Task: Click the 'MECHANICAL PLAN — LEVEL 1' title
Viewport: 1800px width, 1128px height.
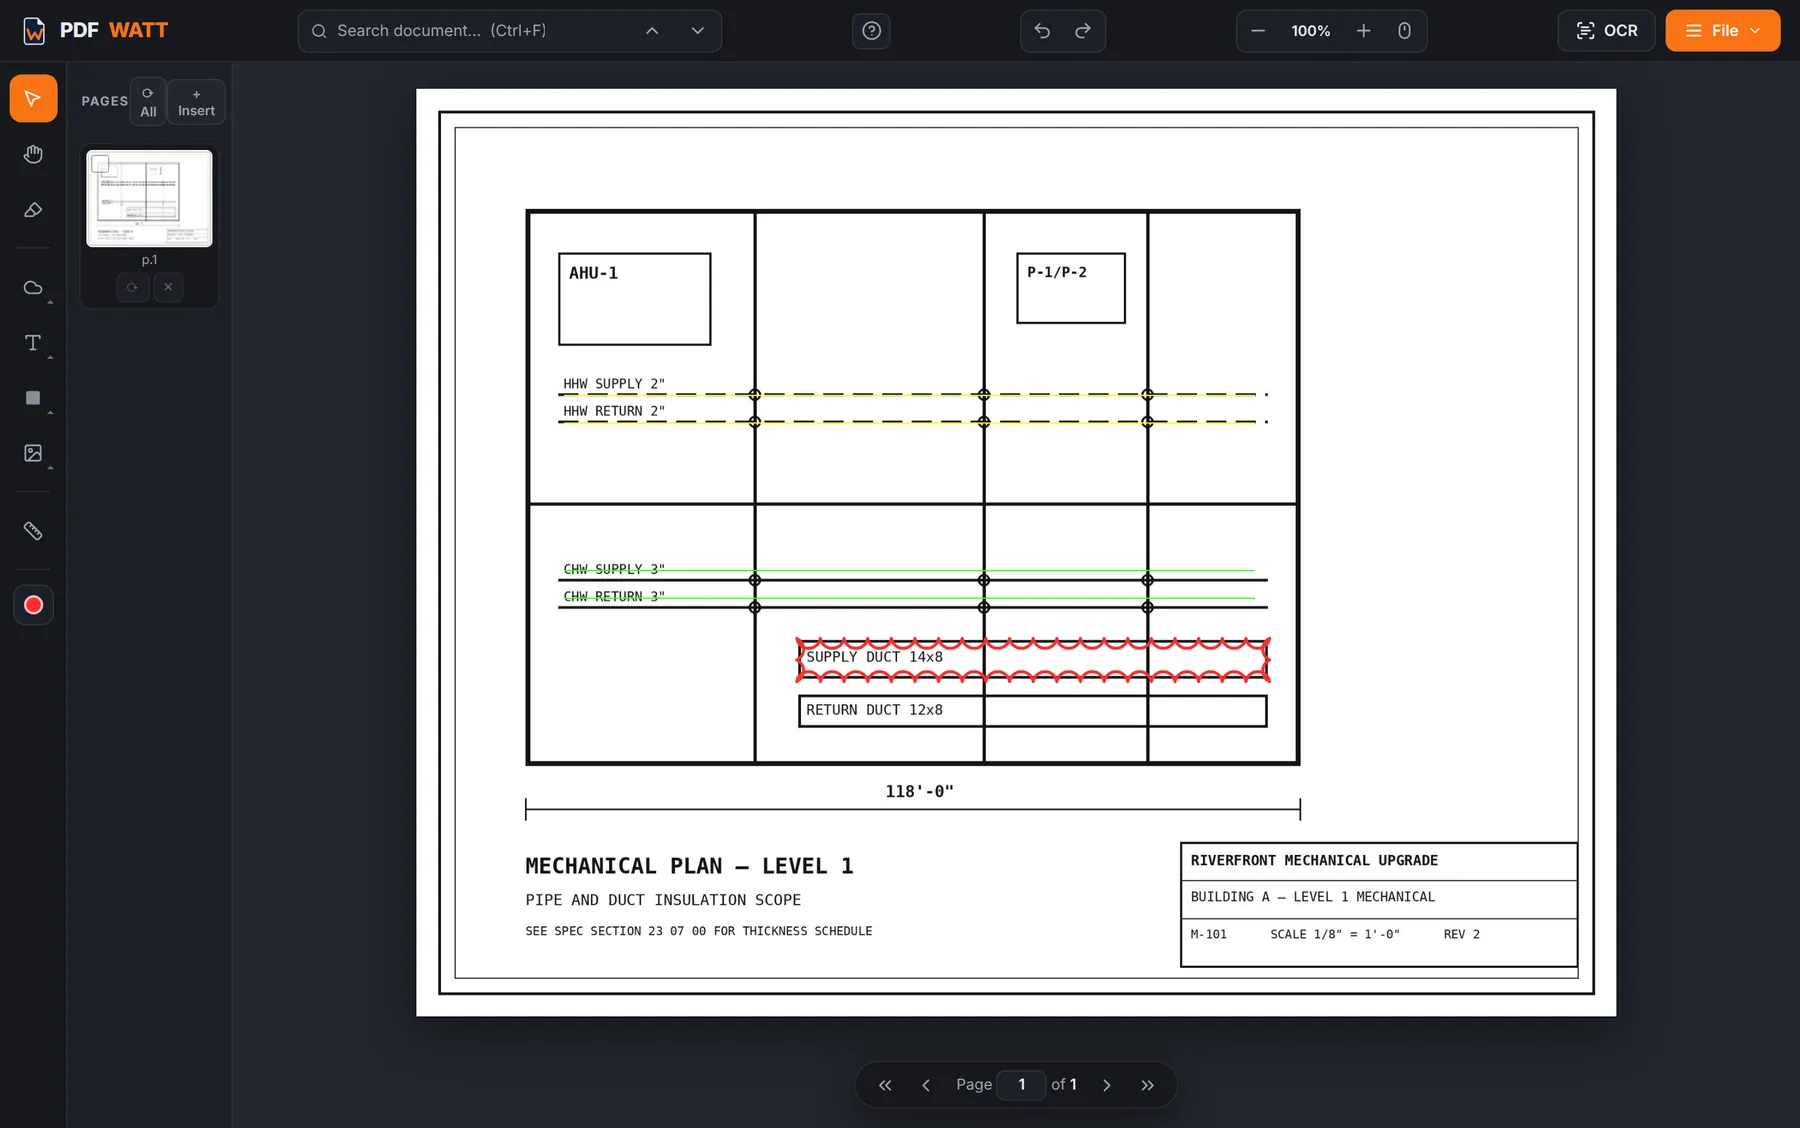Action: click(689, 866)
